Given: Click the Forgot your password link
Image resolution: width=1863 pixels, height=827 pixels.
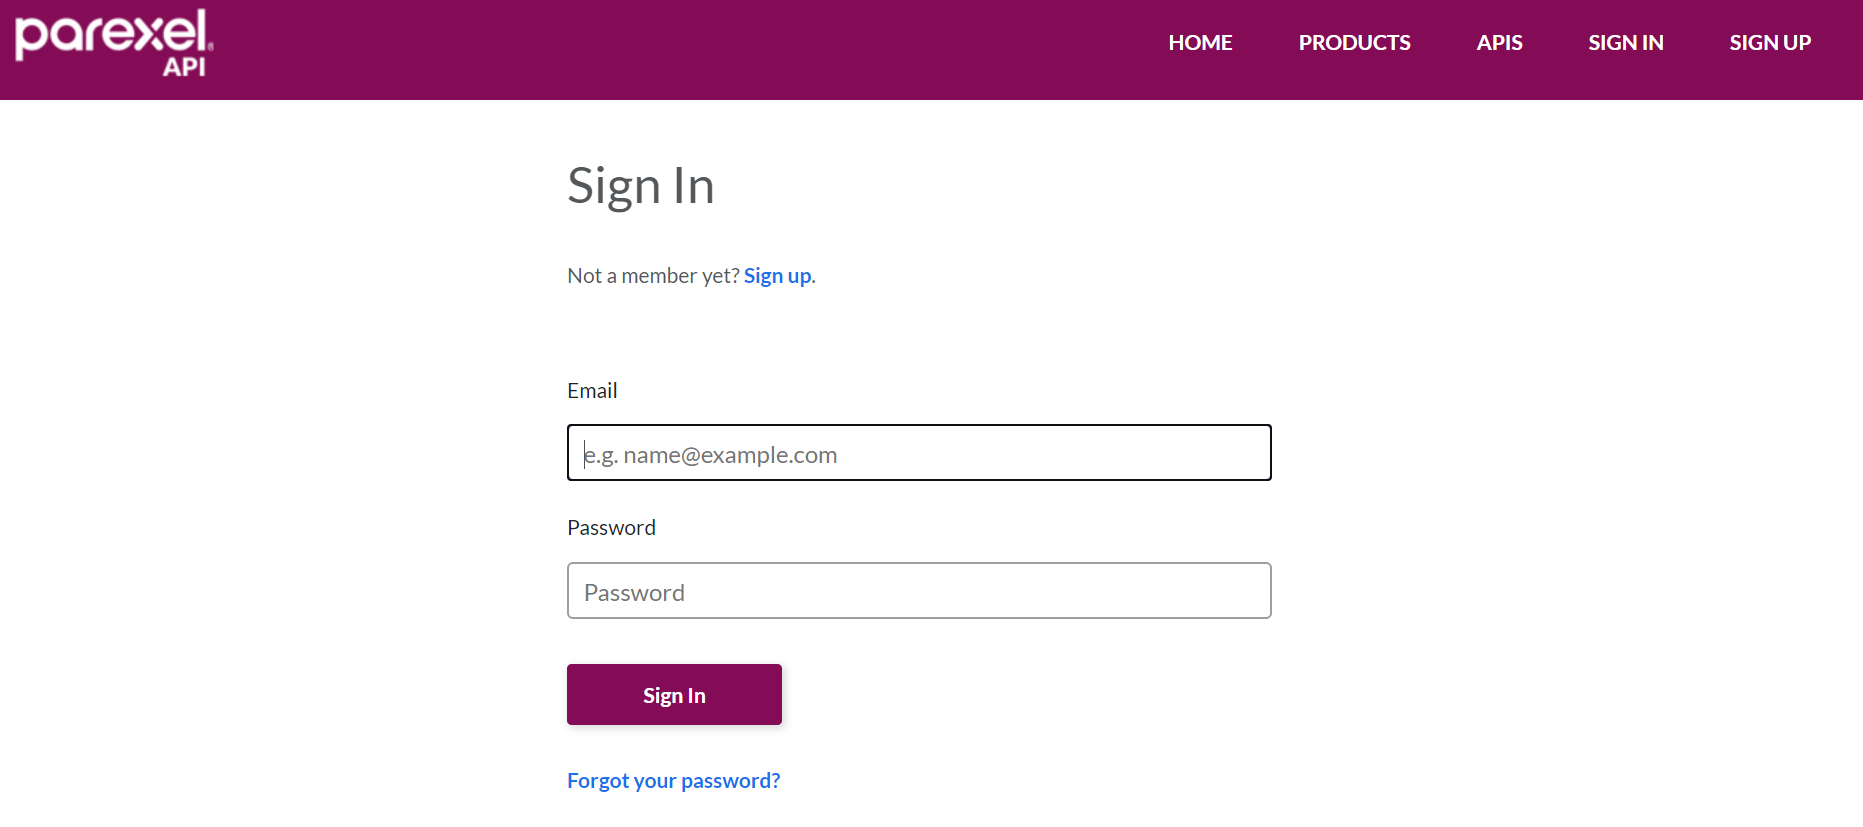Looking at the screenshot, I should pyautogui.click(x=673, y=780).
